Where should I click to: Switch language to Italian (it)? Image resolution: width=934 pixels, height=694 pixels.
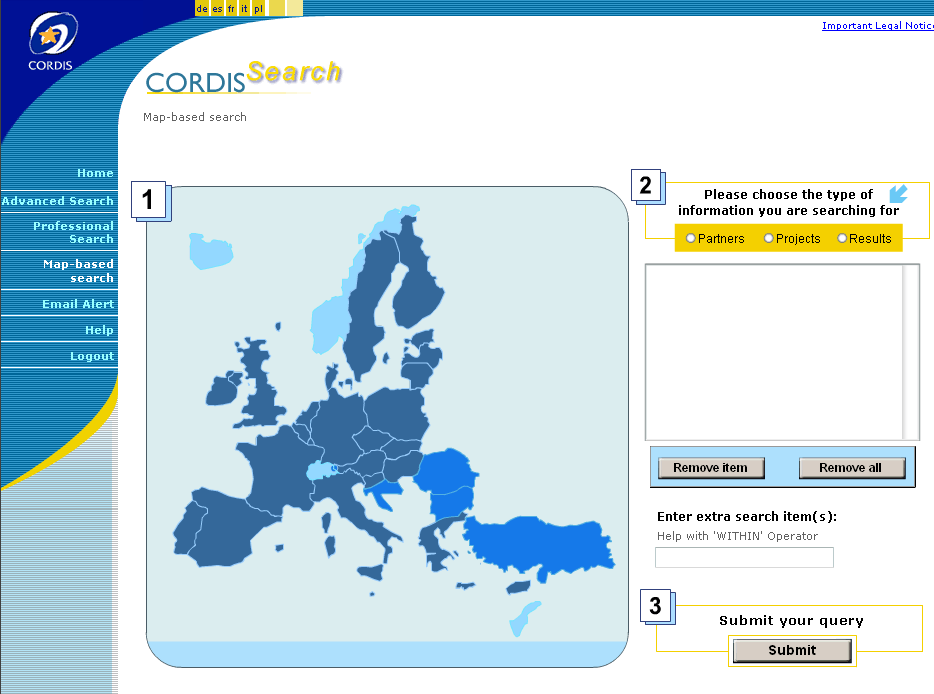point(244,8)
